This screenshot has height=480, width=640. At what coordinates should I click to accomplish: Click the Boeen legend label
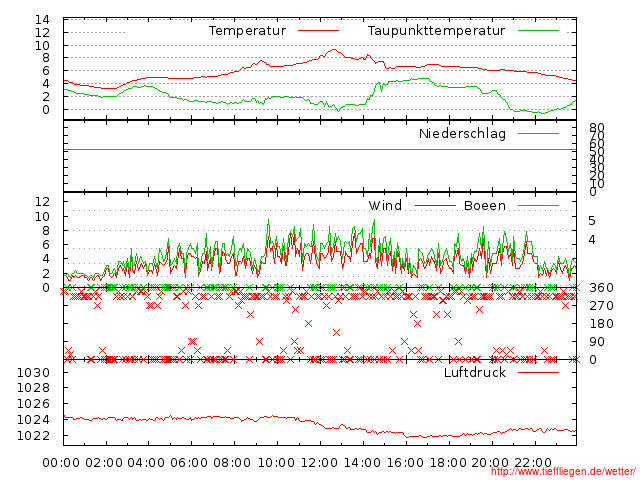tap(485, 205)
